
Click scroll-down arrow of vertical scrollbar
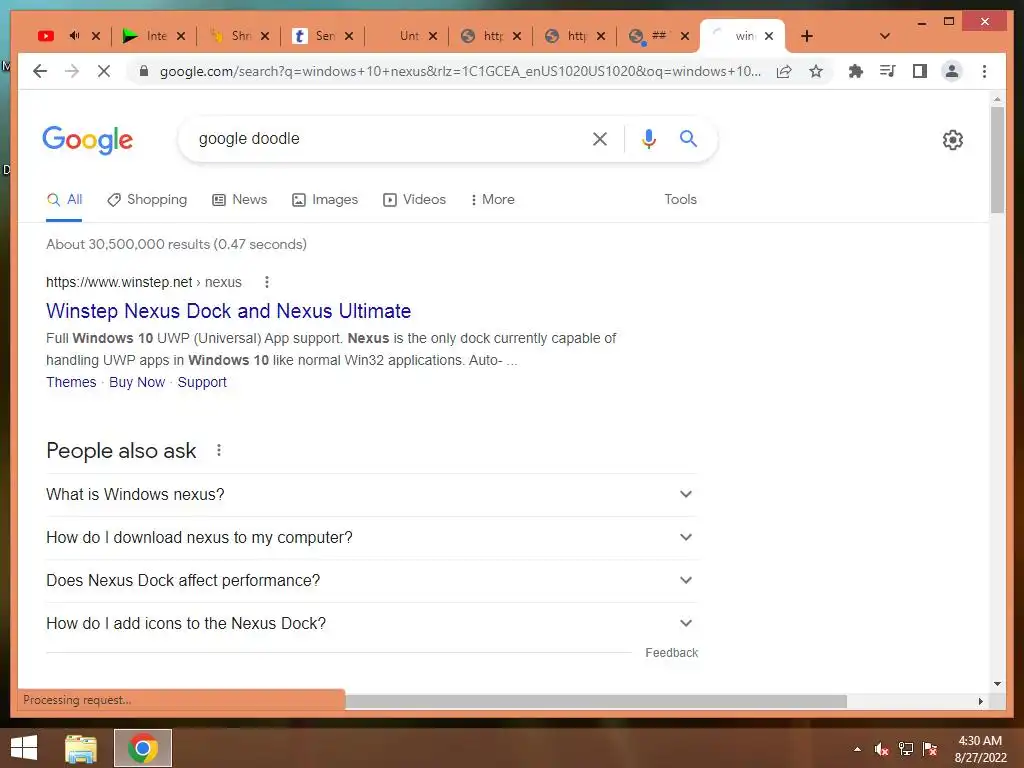997,684
